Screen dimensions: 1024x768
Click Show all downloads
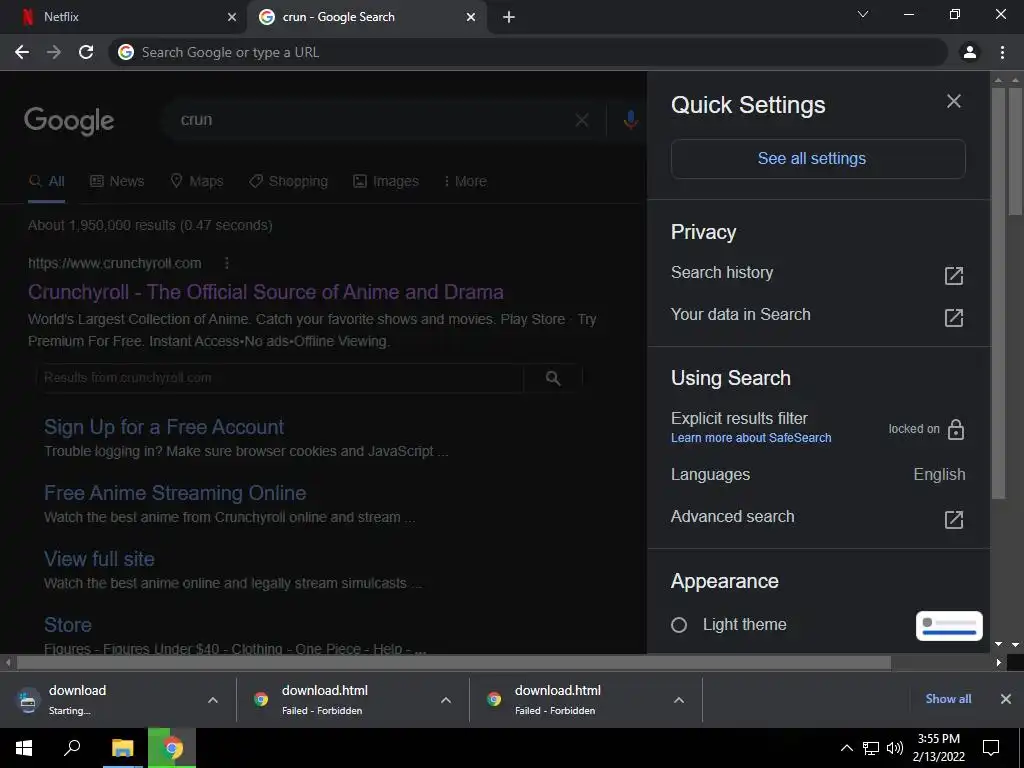coord(948,699)
